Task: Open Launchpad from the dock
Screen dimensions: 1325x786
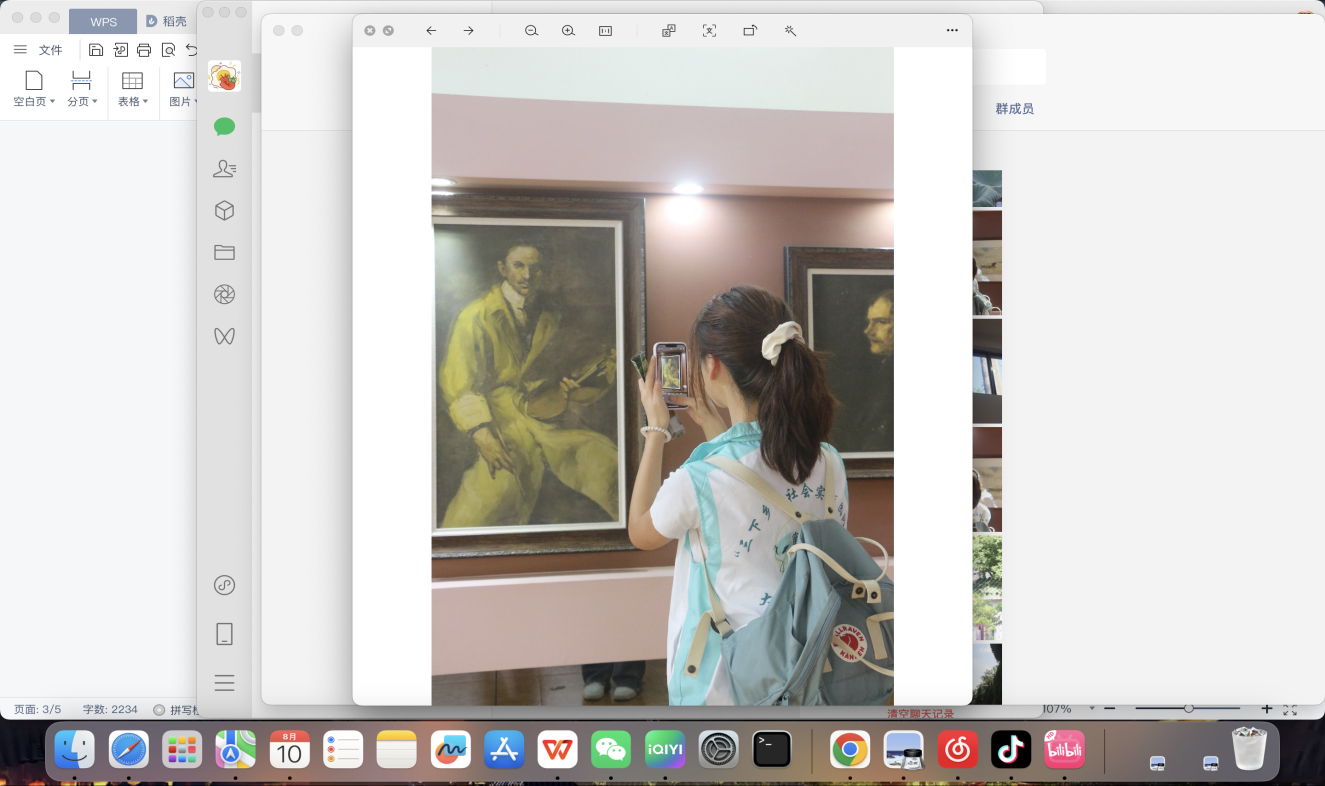Action: [182, 749]
